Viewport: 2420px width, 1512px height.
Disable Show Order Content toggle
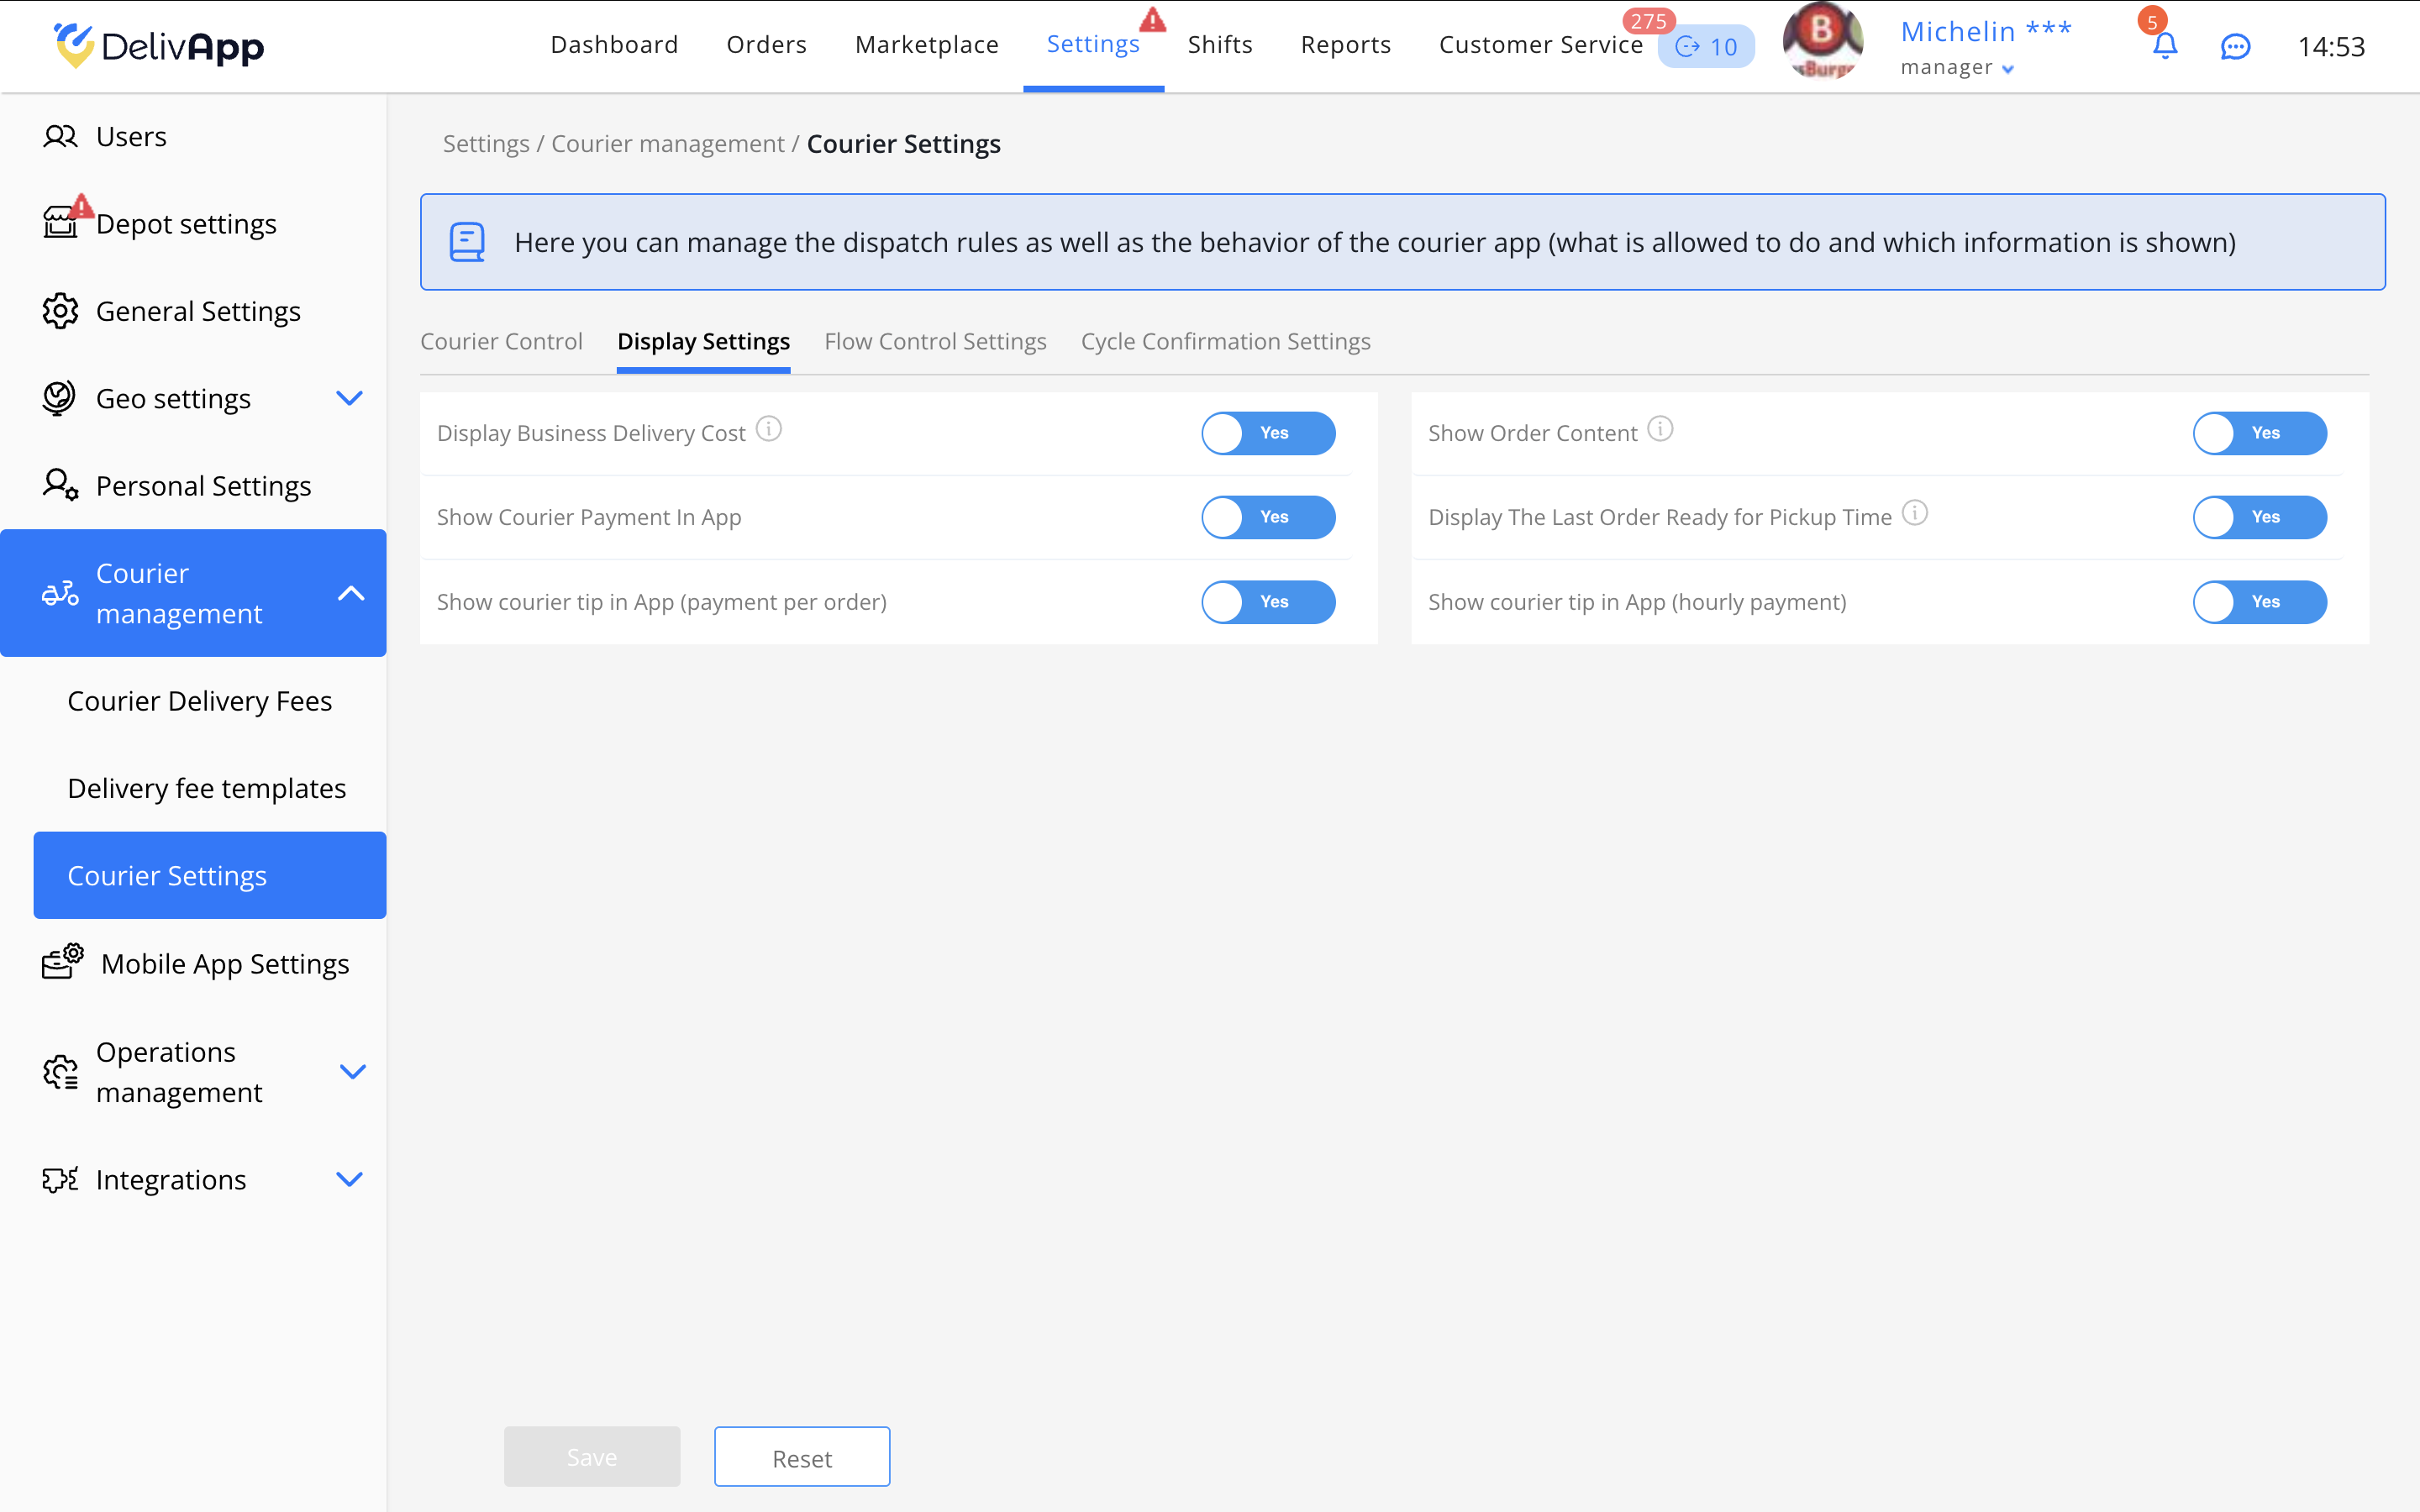point(2259,433)
